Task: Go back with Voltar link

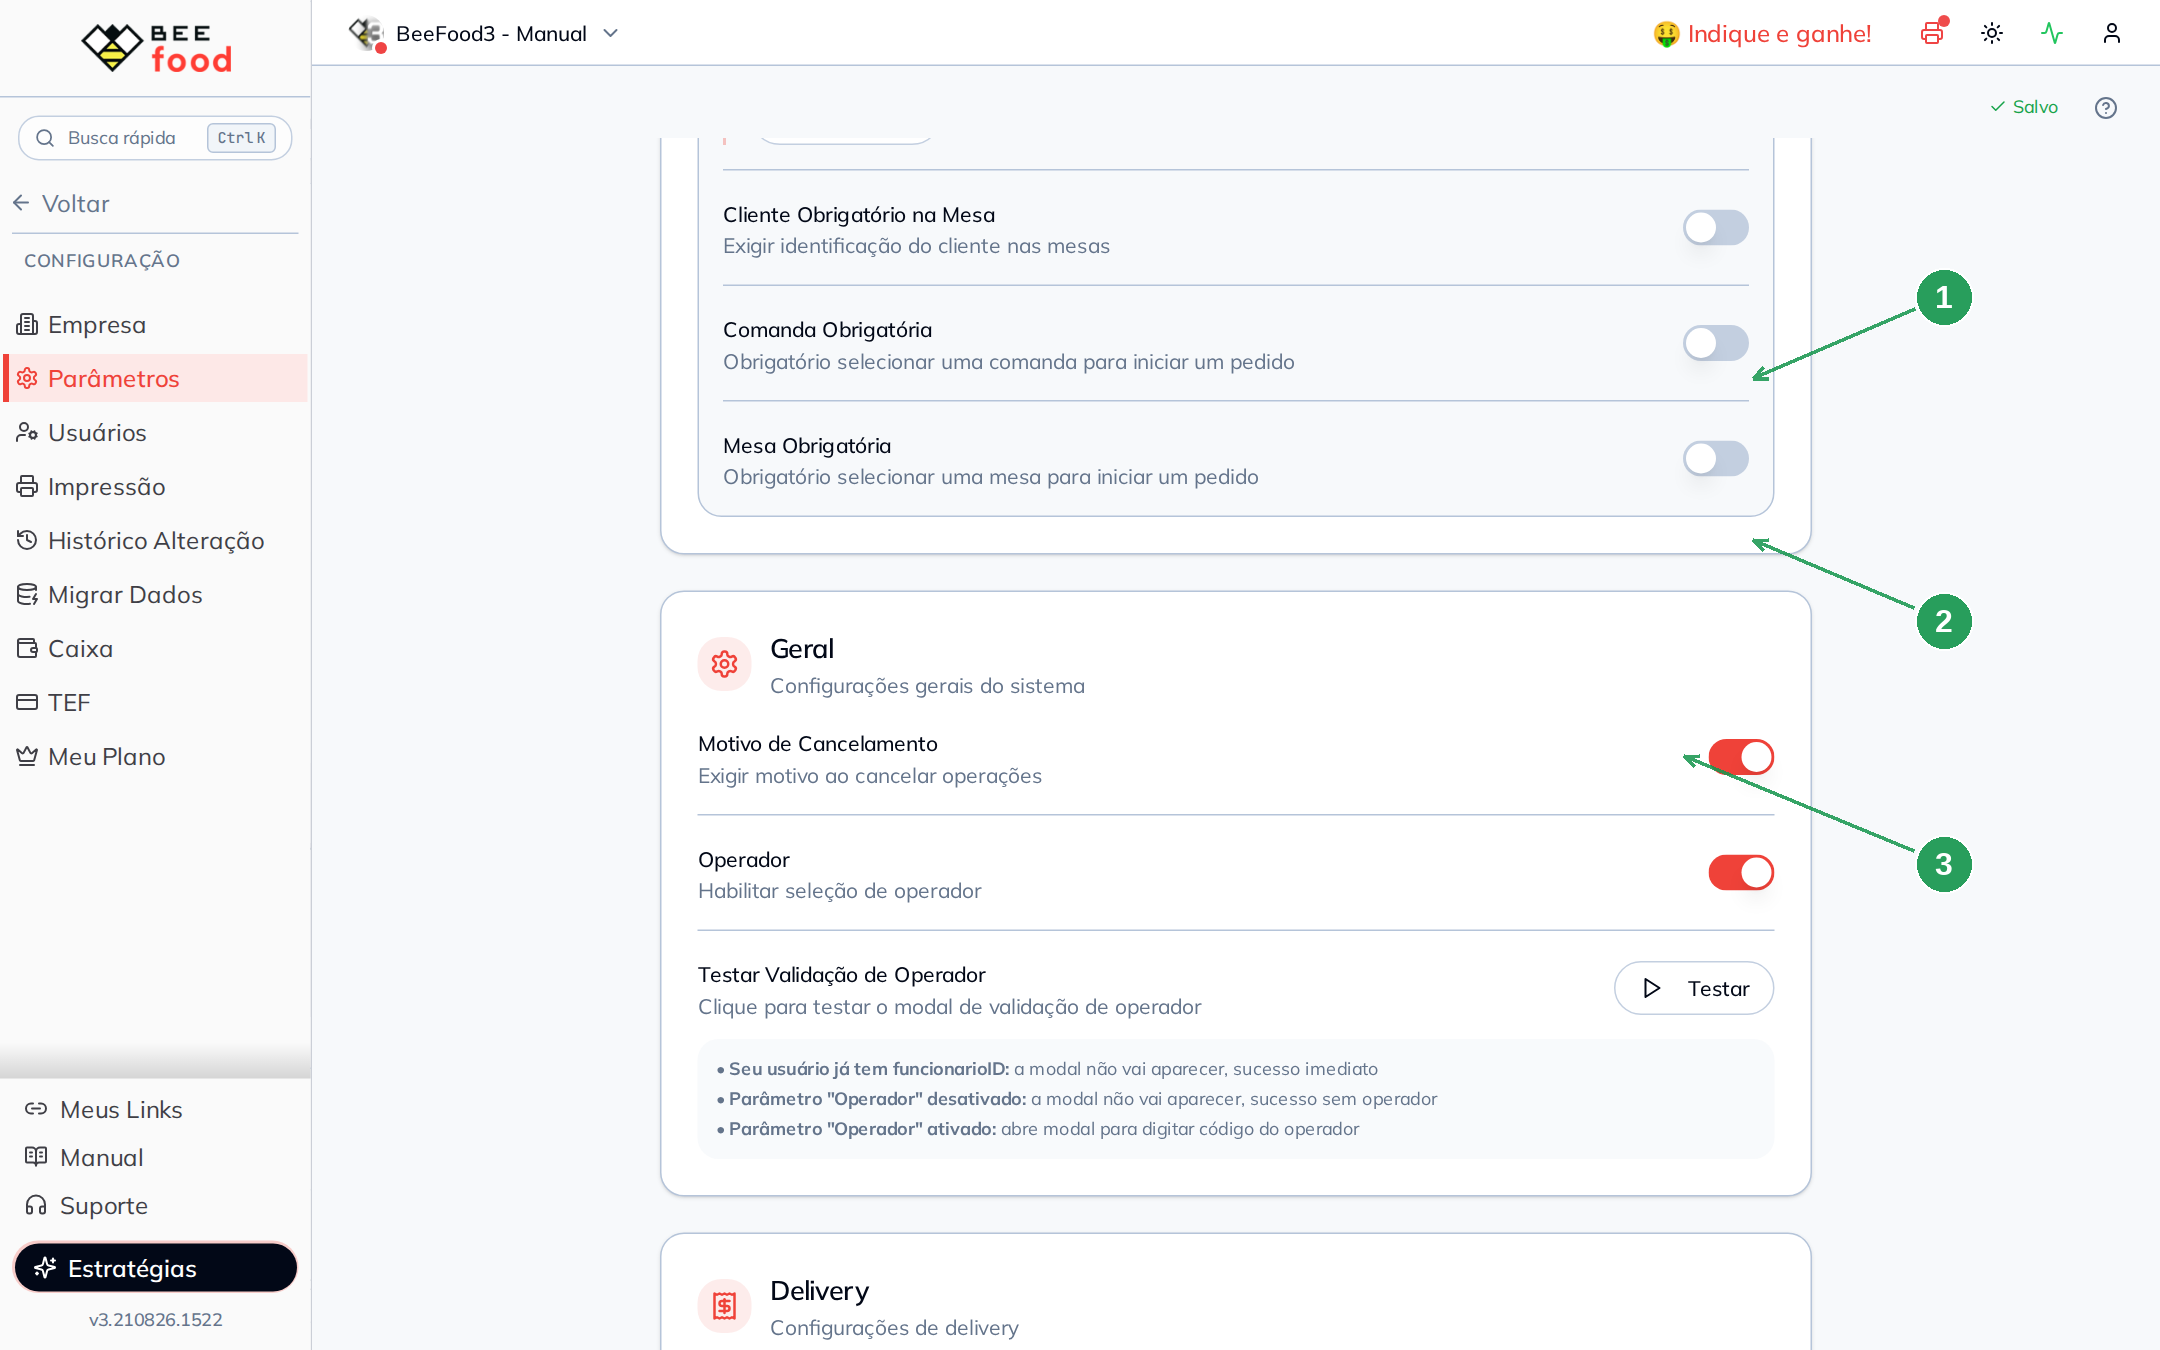Action: tap(61, 203)
